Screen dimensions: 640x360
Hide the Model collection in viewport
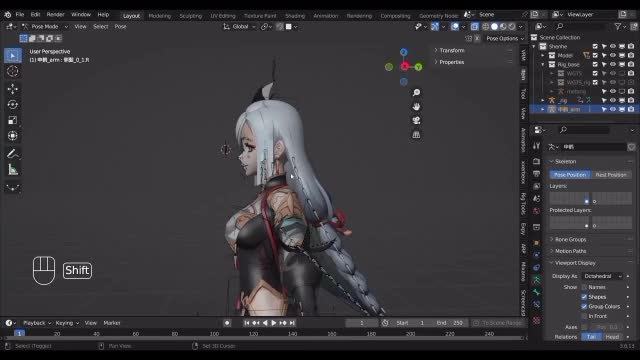click(x=613, y=55)
